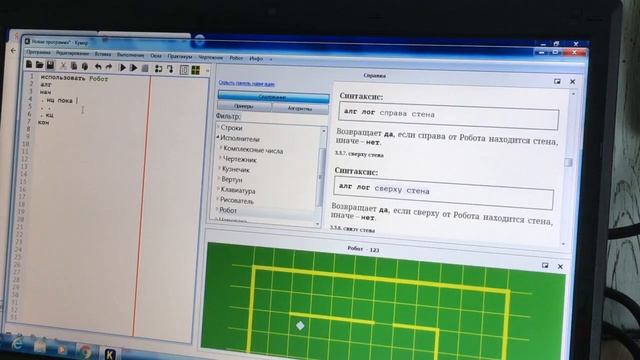
Task: Switch to the Алгоритмы help tab
Action: tap(300, 109)
